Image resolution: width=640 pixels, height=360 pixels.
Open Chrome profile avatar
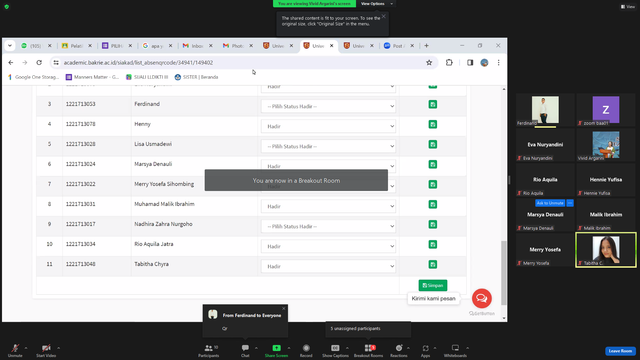[484, 62]
